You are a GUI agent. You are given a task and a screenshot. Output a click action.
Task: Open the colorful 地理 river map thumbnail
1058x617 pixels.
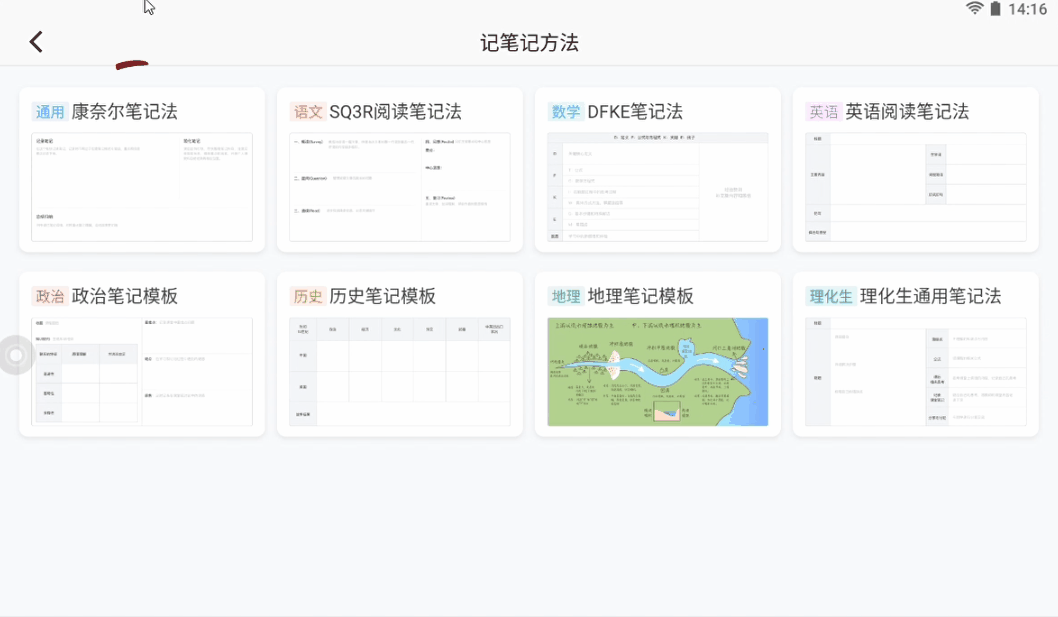(x=658, y=372)
